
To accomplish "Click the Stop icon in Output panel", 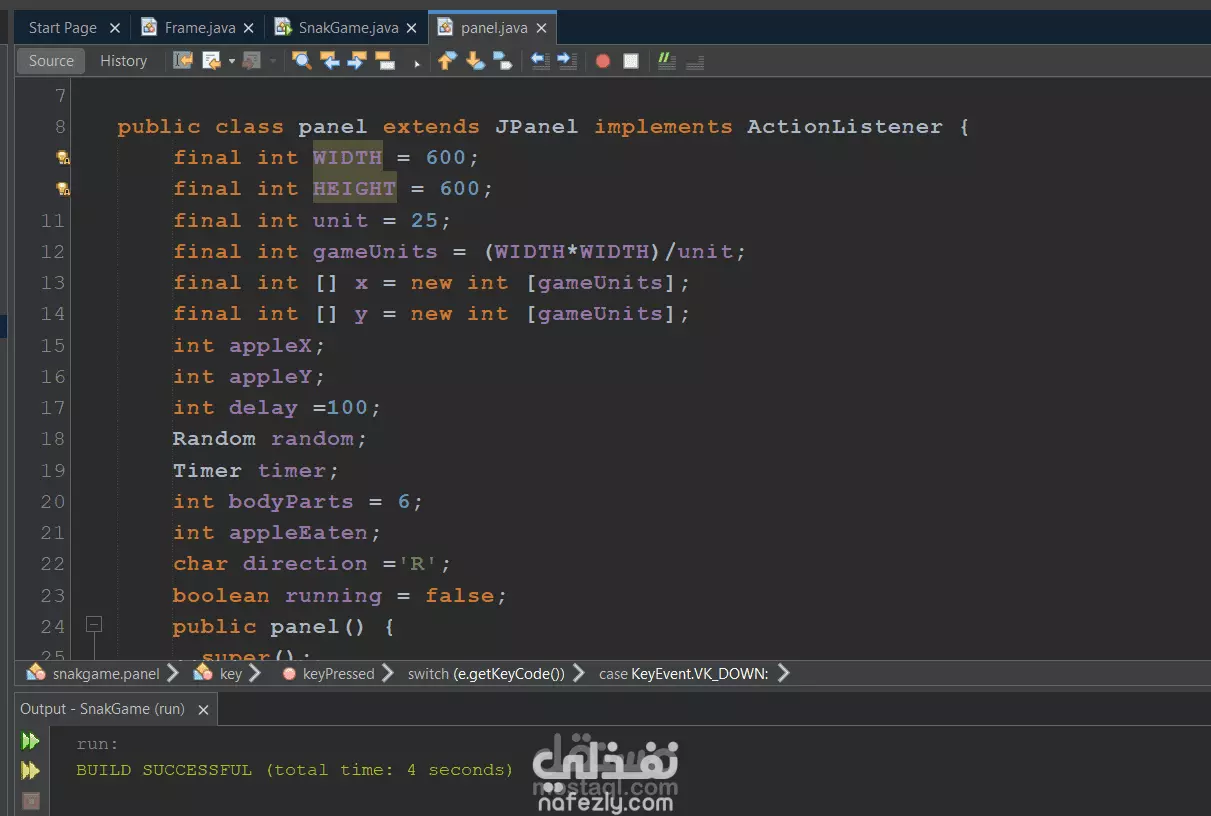I will tap(31, 801).
